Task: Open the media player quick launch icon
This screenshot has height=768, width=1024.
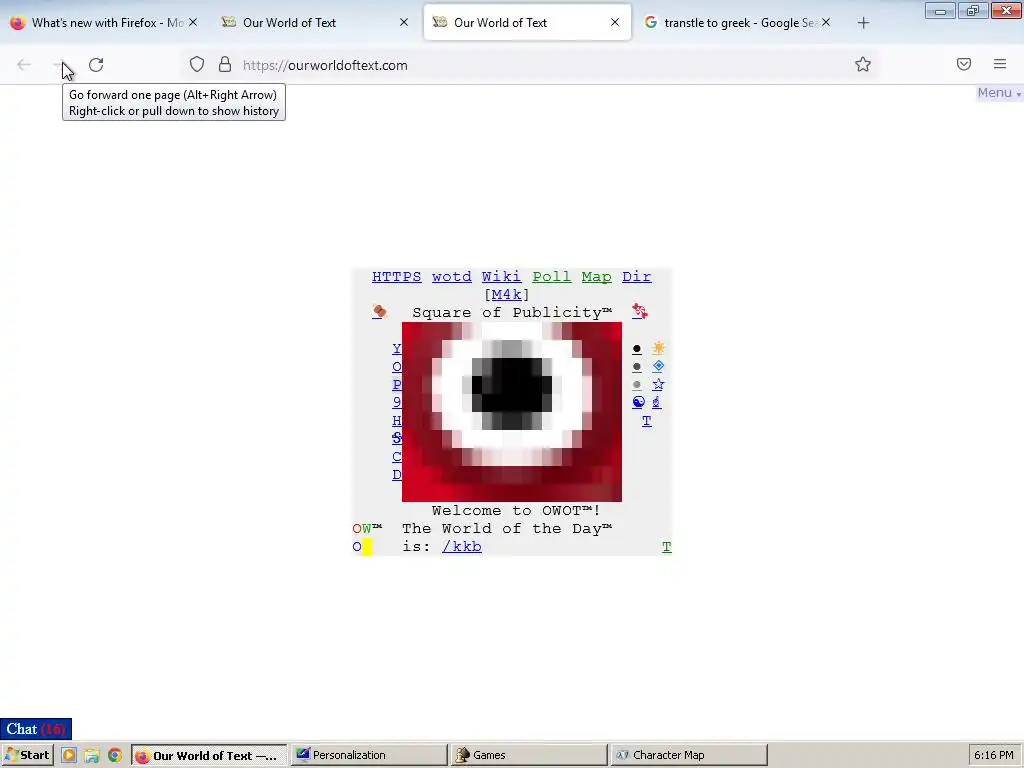Action: [69, 756]
